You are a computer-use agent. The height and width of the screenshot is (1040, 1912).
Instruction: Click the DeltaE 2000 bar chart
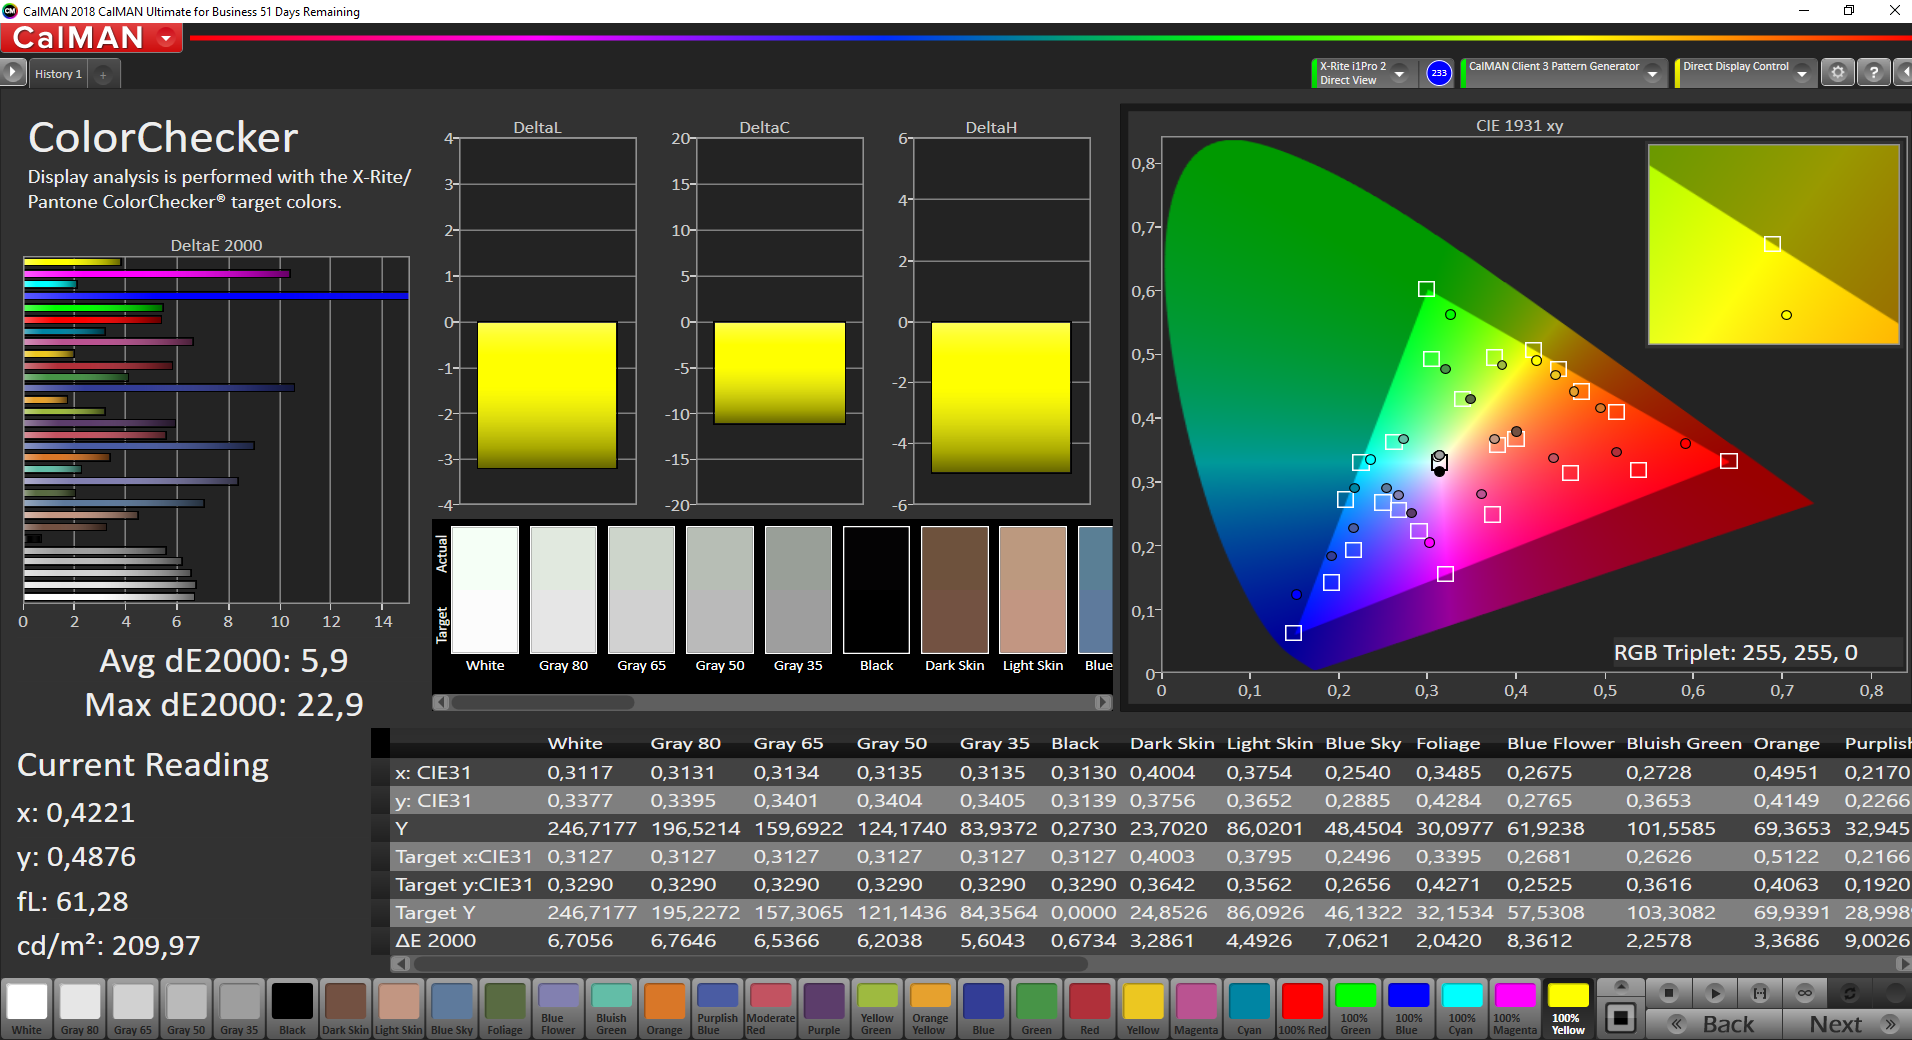point(216,430)
